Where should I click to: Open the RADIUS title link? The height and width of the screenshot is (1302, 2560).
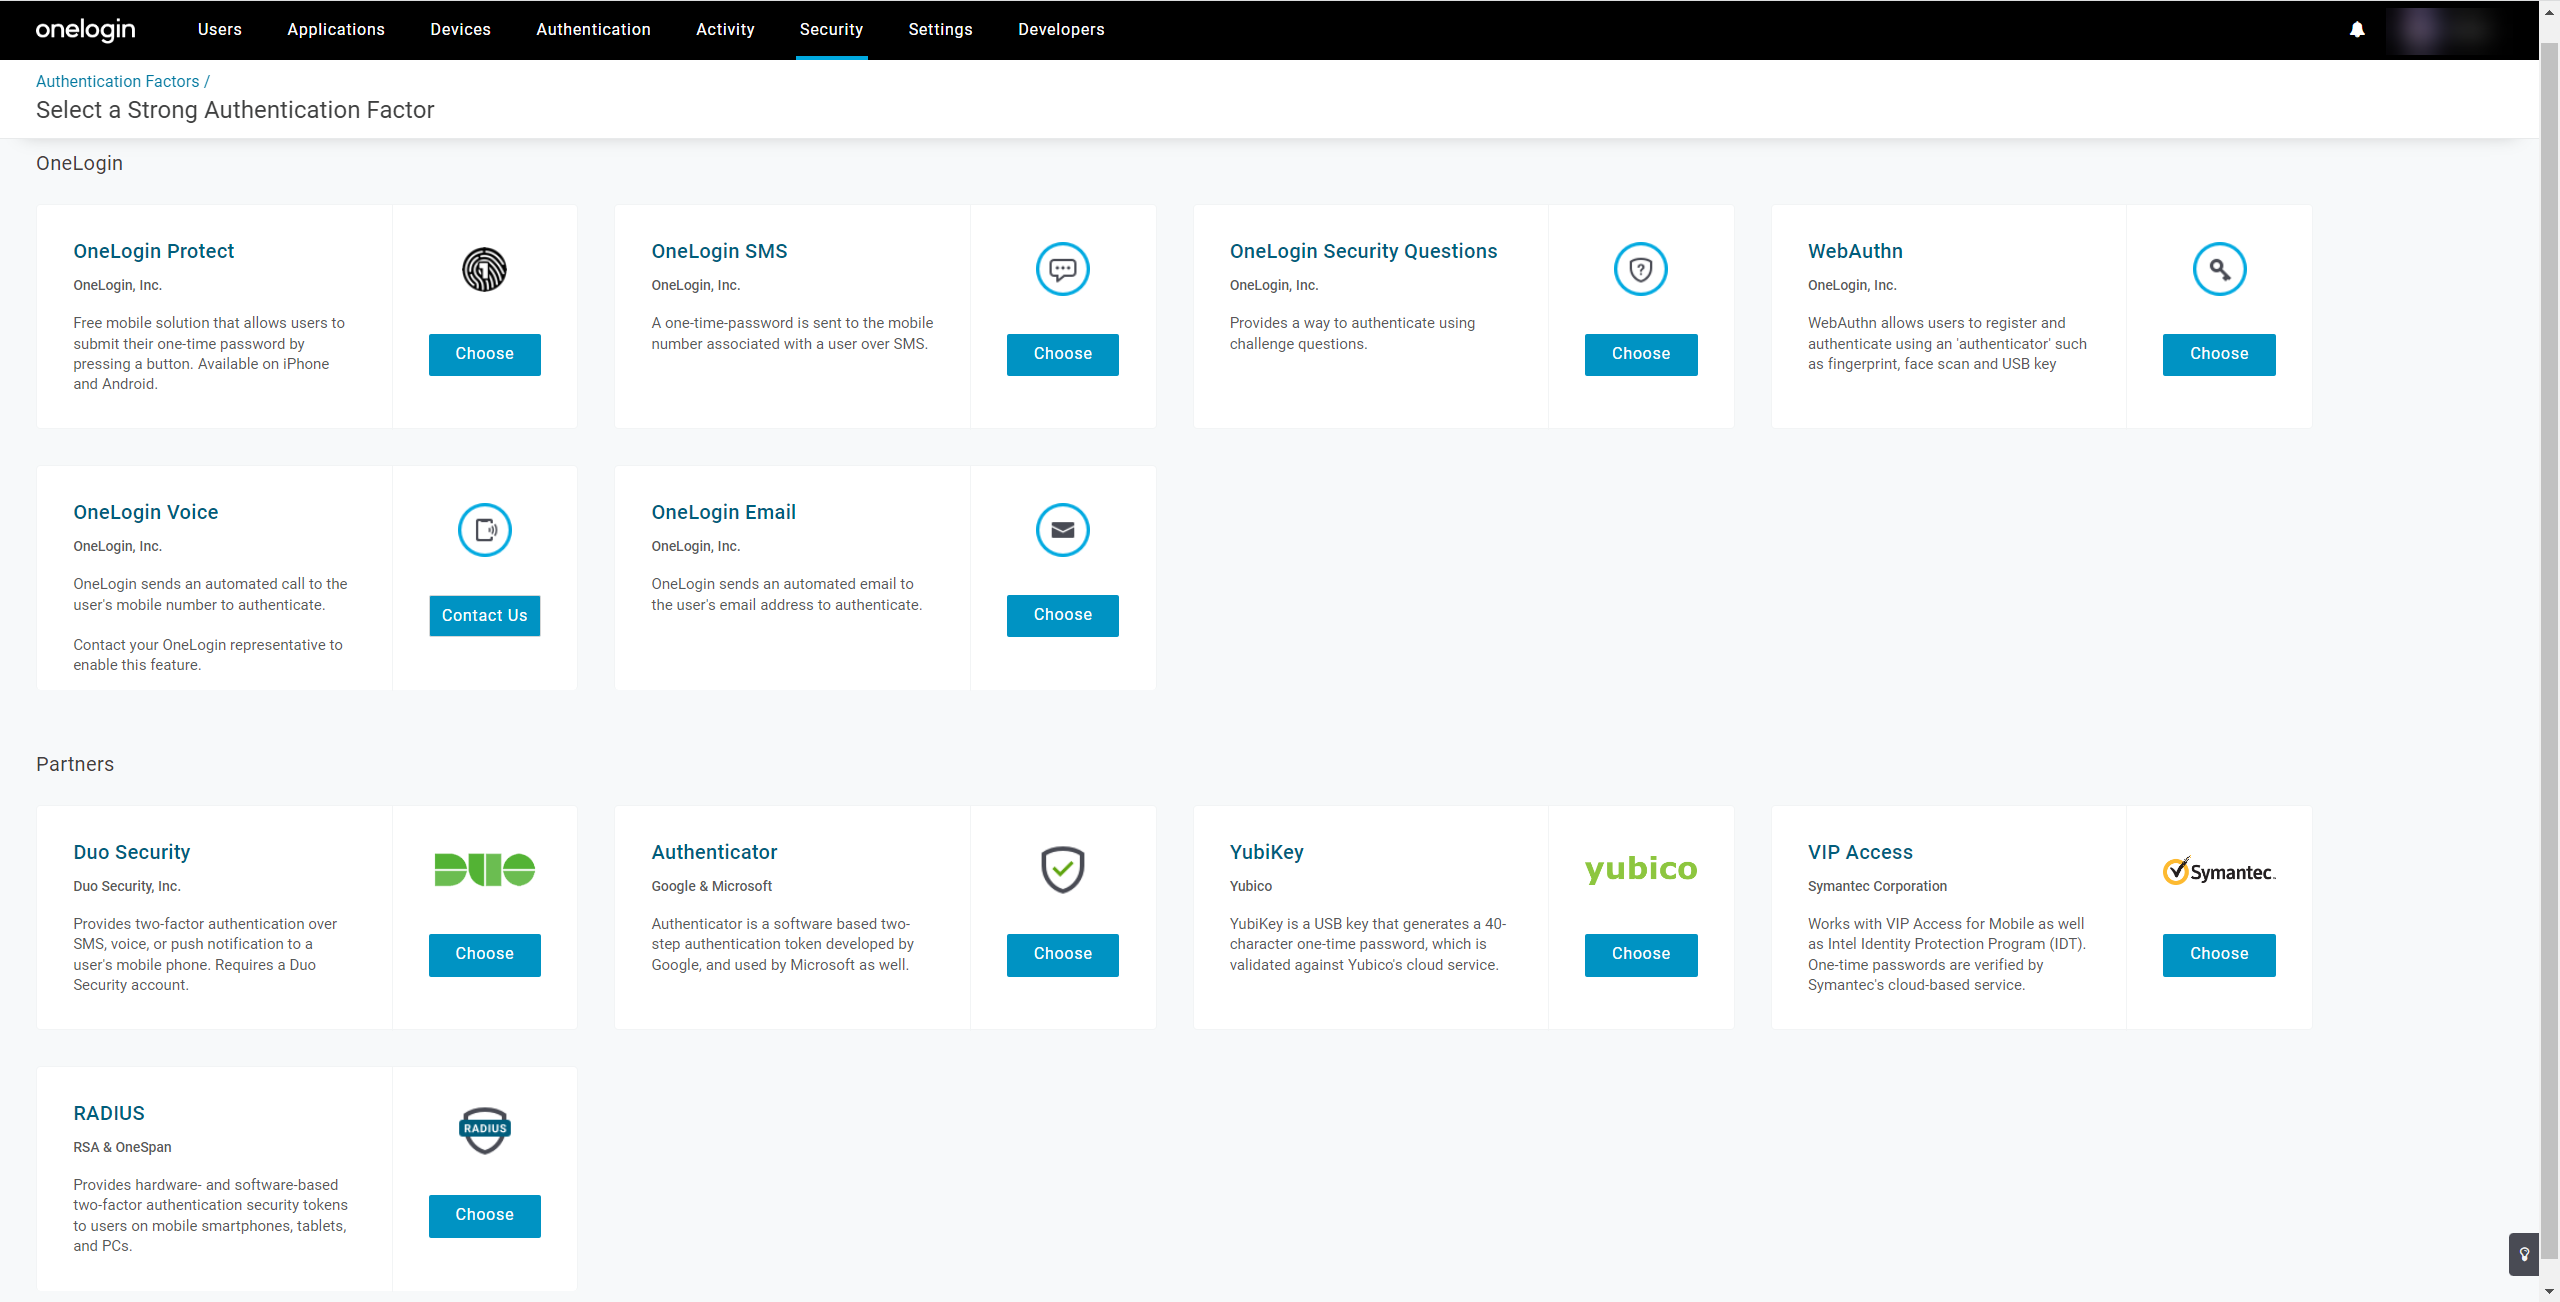[109, 1113]
